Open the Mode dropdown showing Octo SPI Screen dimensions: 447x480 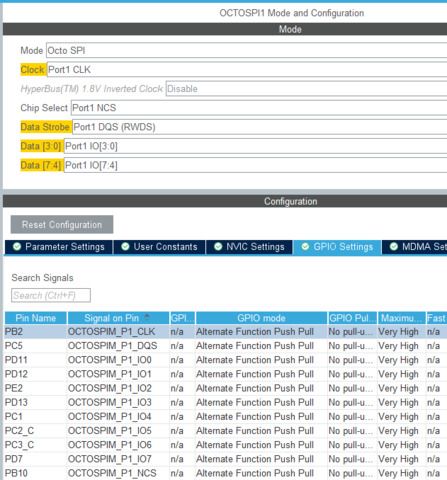click(x=247, y=50)
